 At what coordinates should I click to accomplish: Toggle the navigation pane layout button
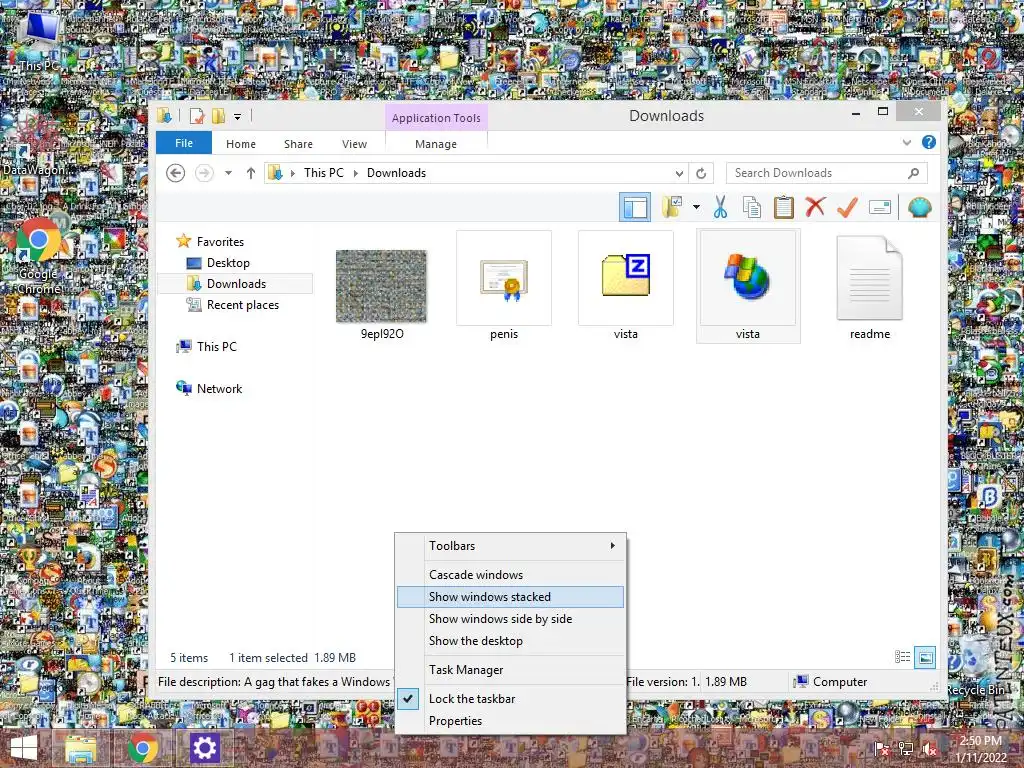tap(635, 208)
